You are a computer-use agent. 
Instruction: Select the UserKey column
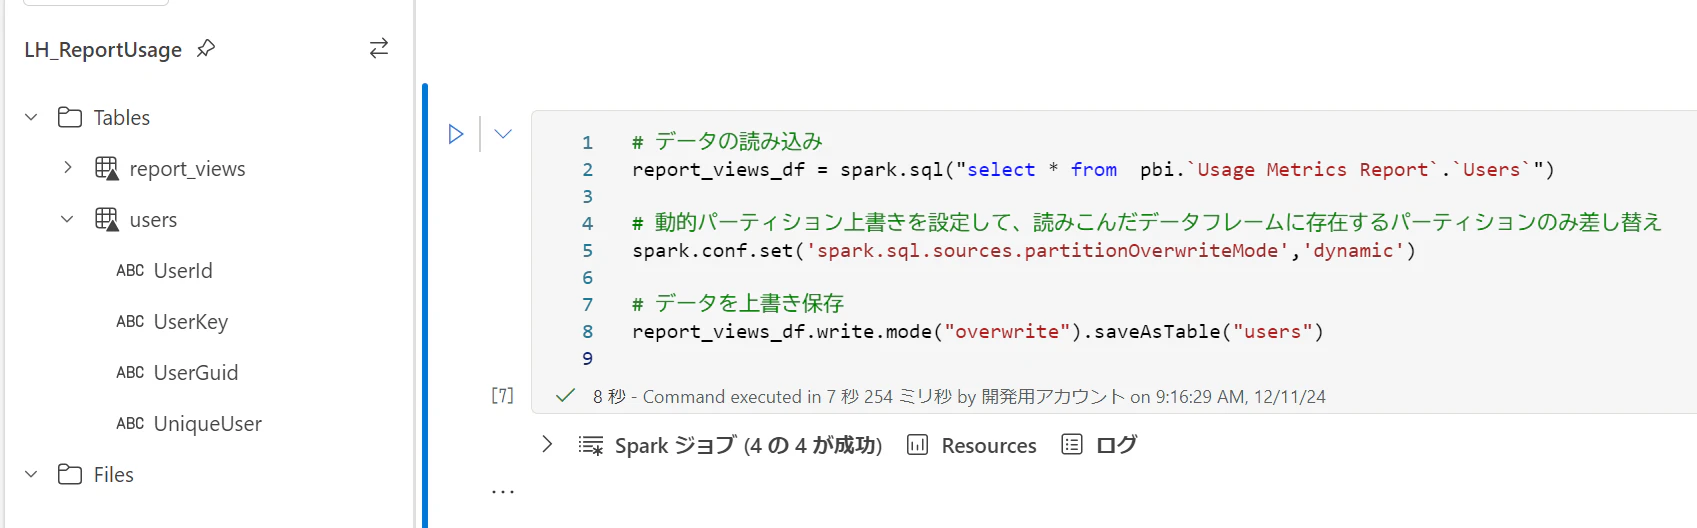[191, 322]
